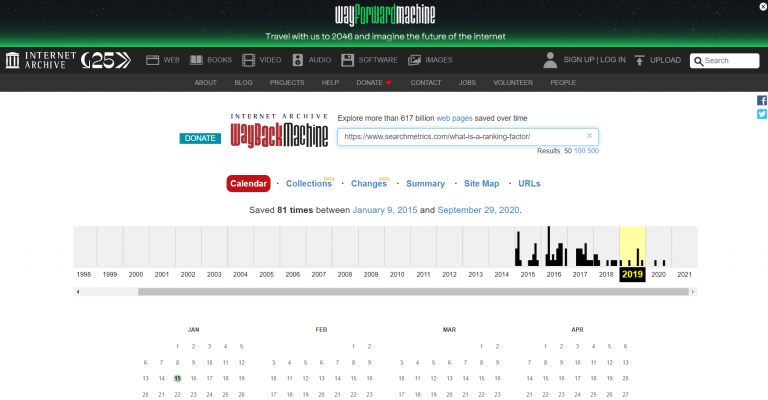768x400 pixels.
Task: Open the CONTACT menu item
Action: [426, 83]
